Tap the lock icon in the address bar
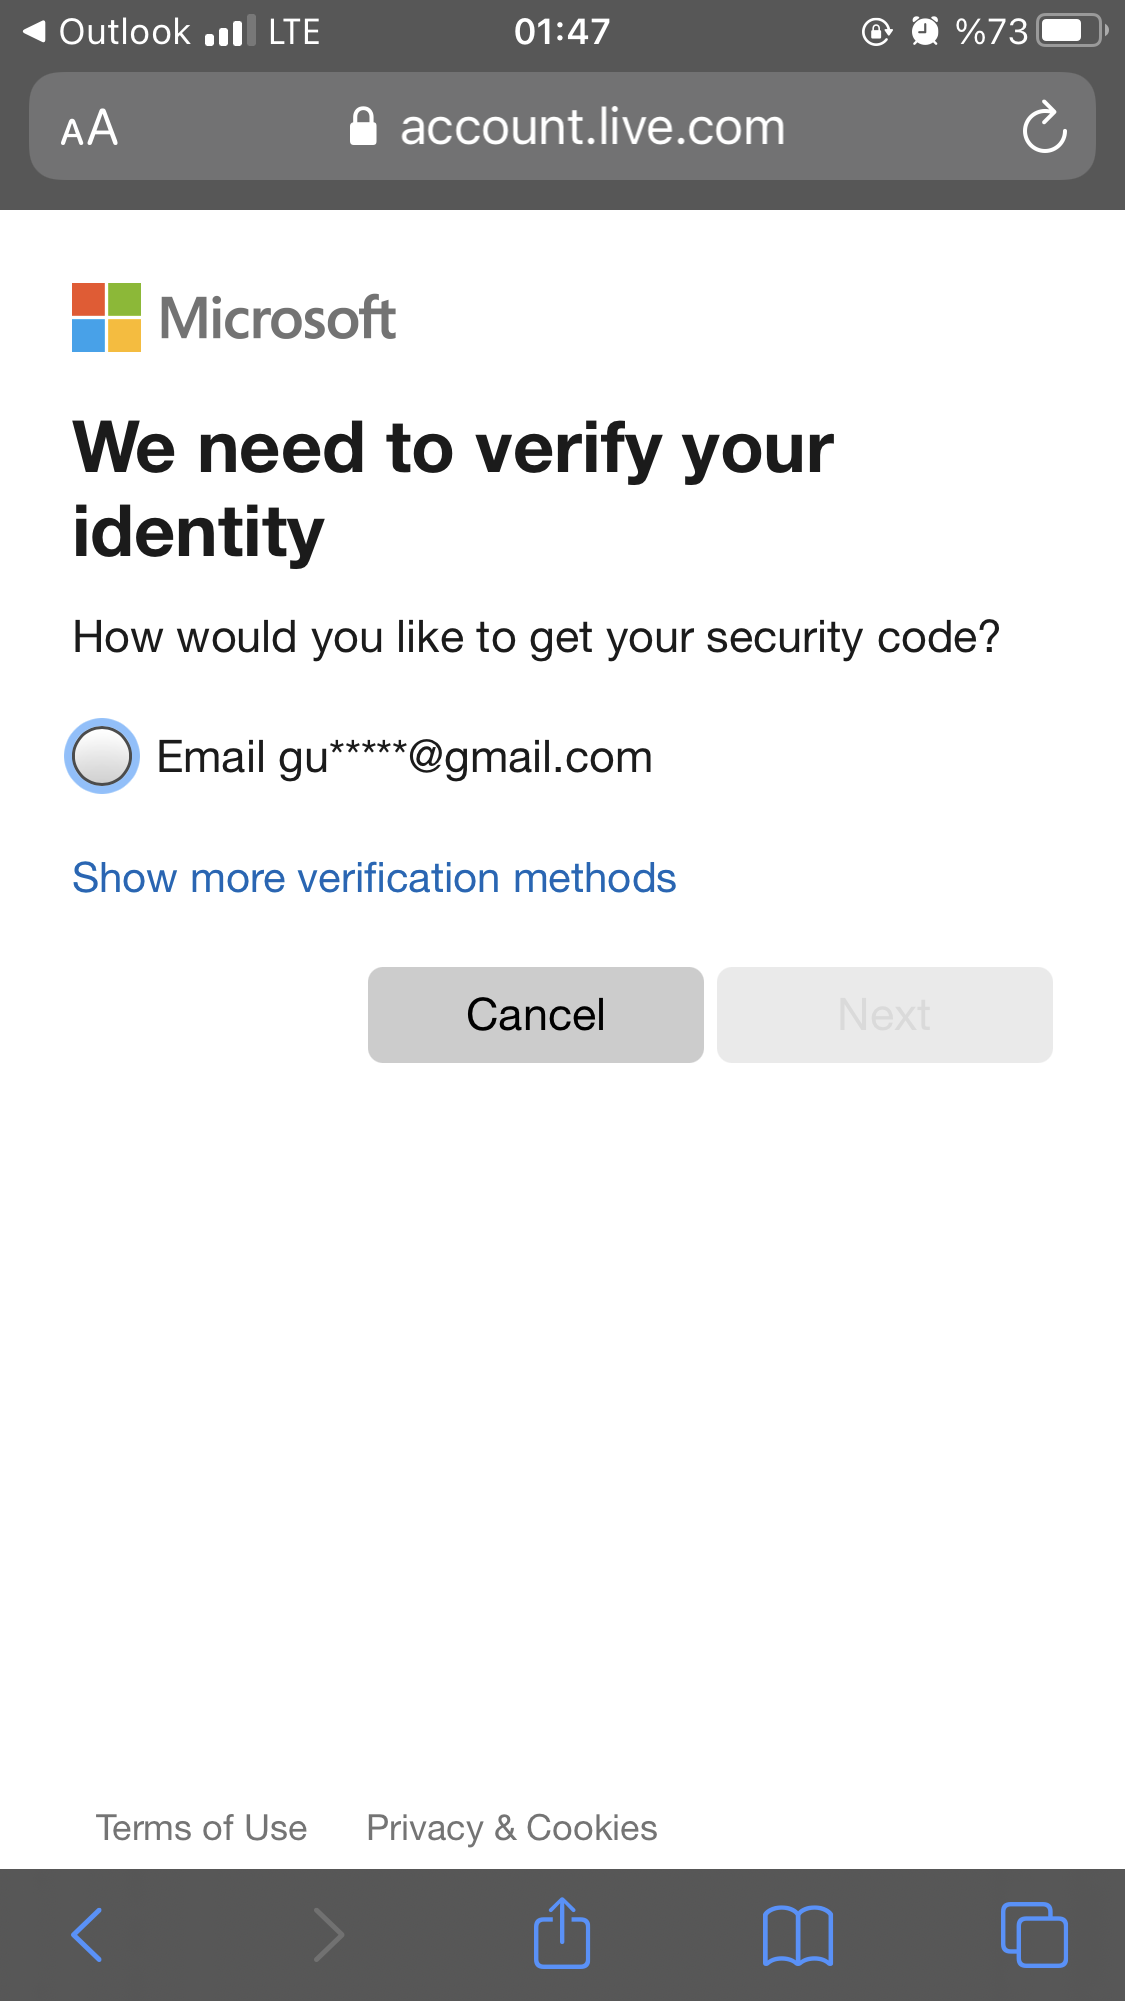The image size is (1125, 2001). [x=363, y=127]
